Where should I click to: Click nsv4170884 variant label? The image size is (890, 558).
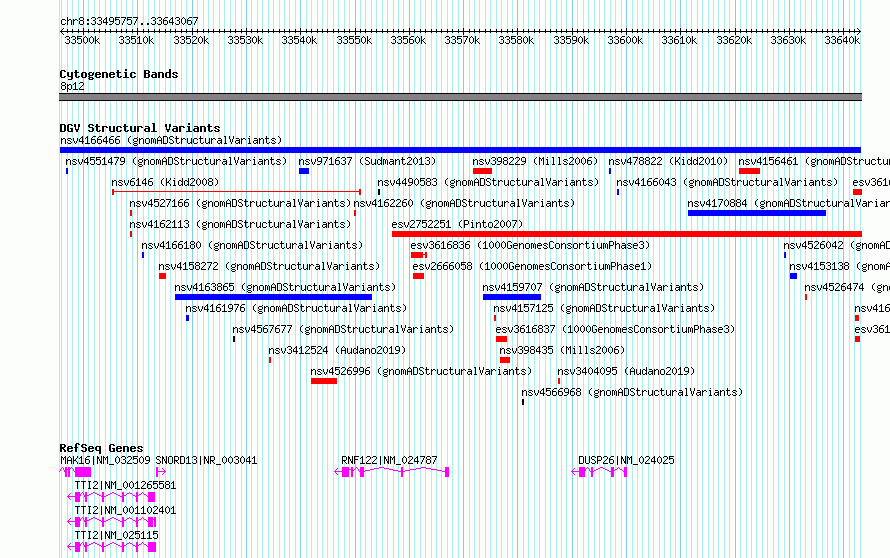point(788,203)
